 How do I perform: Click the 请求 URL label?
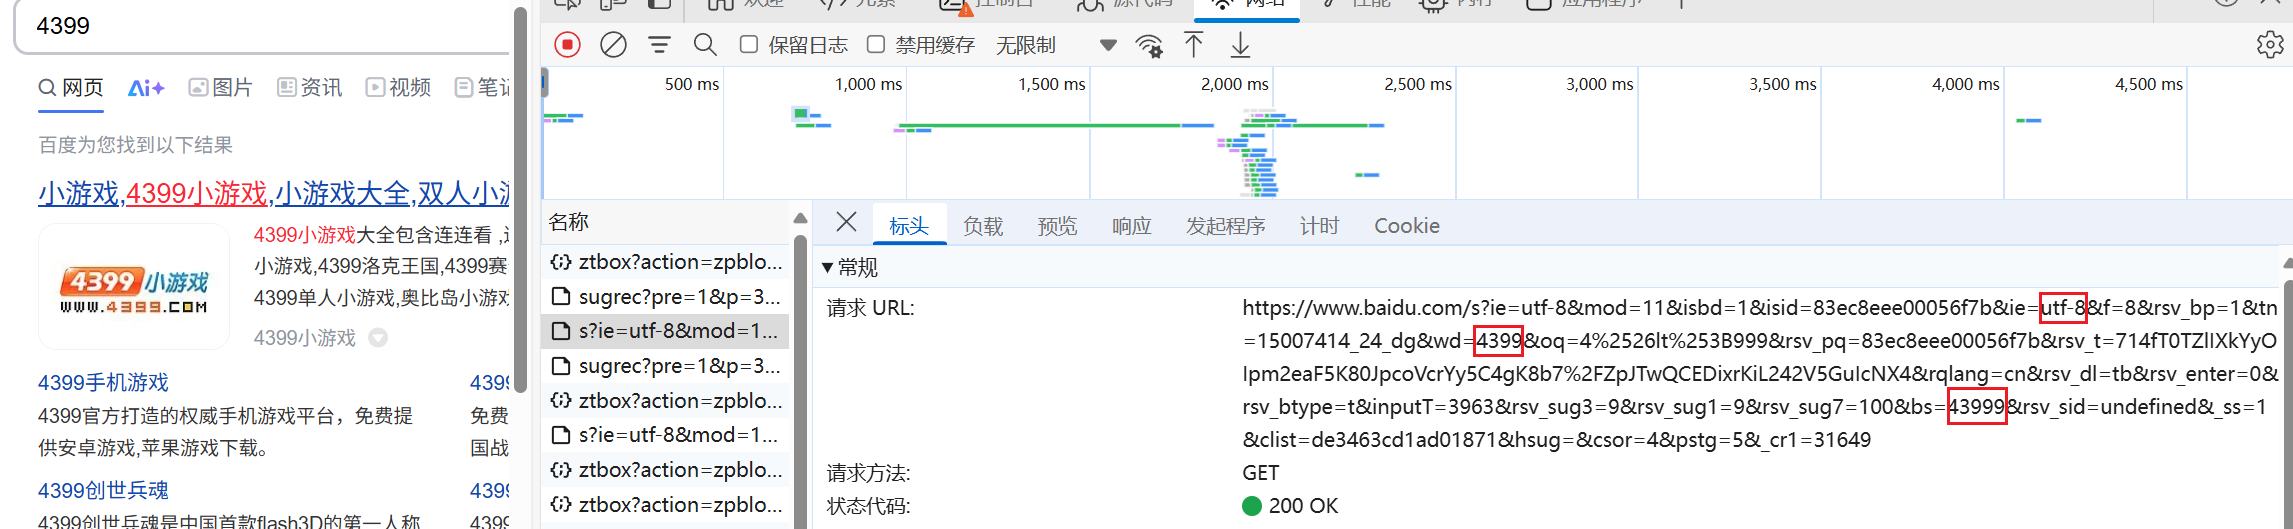(x=871, y=308)
